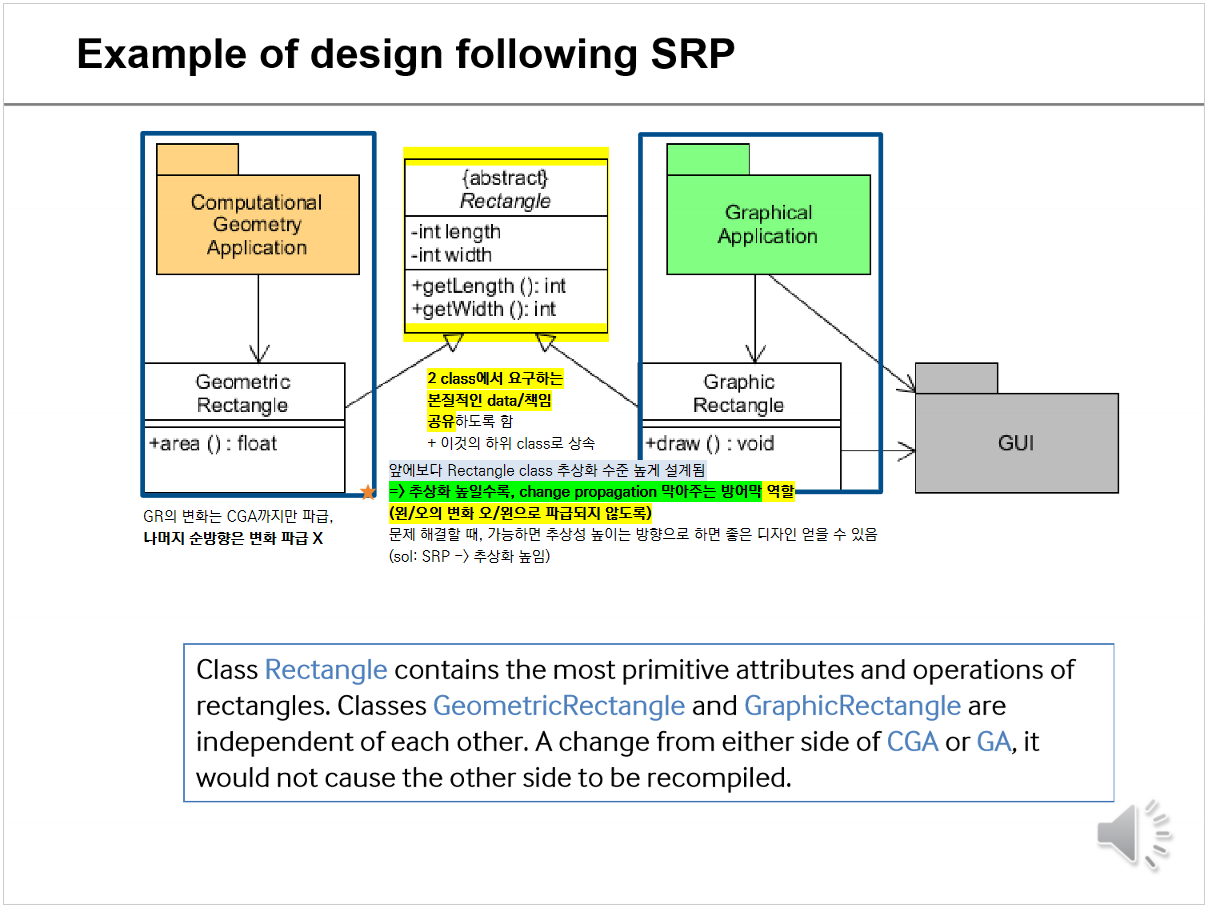Click the orange star marker
This screenshot has width=1205, height=907.
(x=368, y=492)
